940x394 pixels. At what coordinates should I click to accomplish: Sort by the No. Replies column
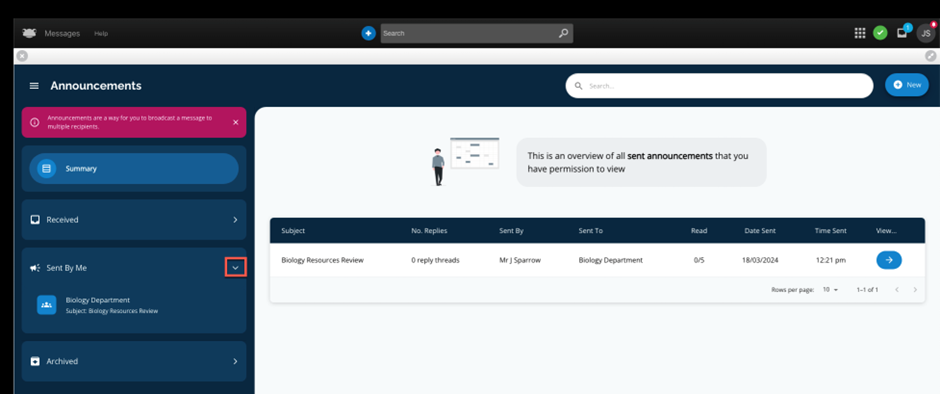429,230
